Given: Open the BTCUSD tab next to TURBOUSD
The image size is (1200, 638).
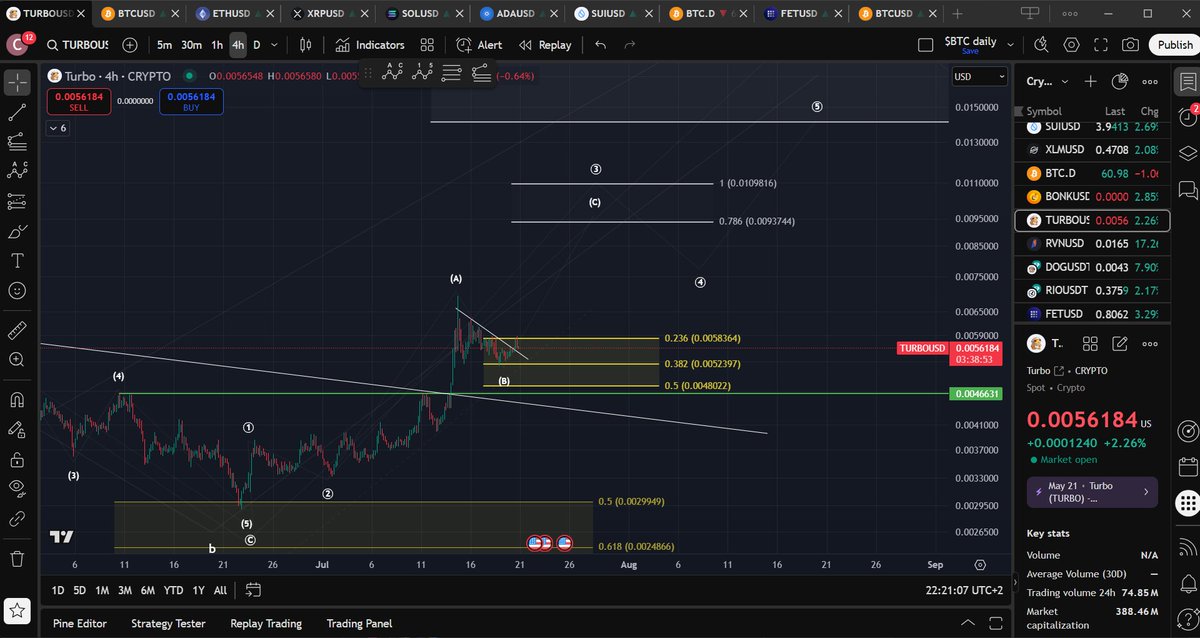Looking at the screenshot, I should click(x=138, y=13).
